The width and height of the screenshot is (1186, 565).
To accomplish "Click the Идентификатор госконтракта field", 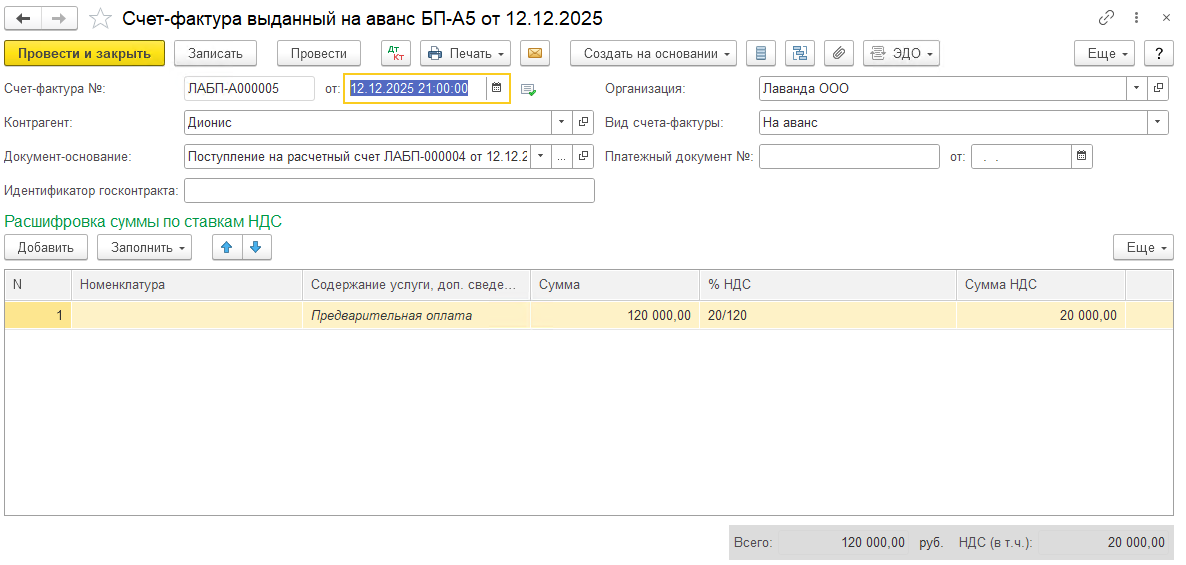I will coord(390,190).
